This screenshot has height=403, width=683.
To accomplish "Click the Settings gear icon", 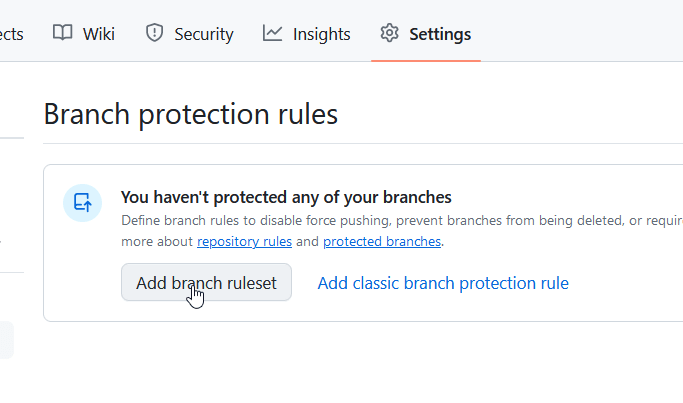I will (389, 33).
